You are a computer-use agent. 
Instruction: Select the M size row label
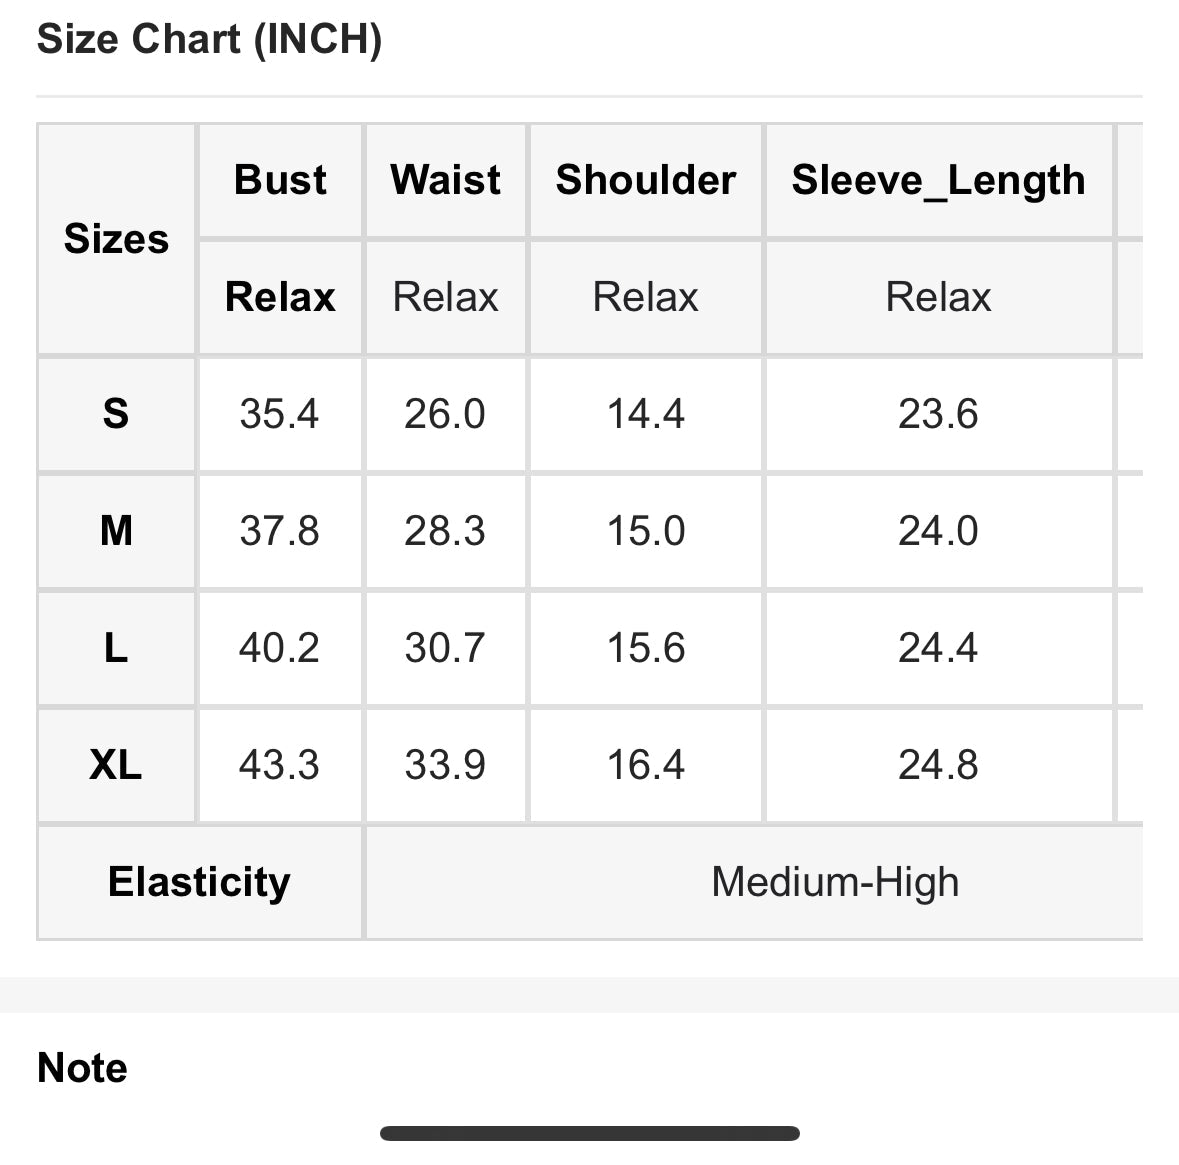coord(116,530)
